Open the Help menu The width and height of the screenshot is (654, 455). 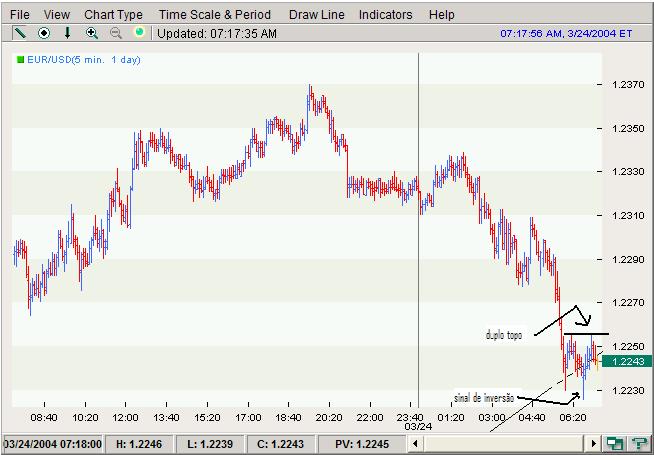[441, 15]
